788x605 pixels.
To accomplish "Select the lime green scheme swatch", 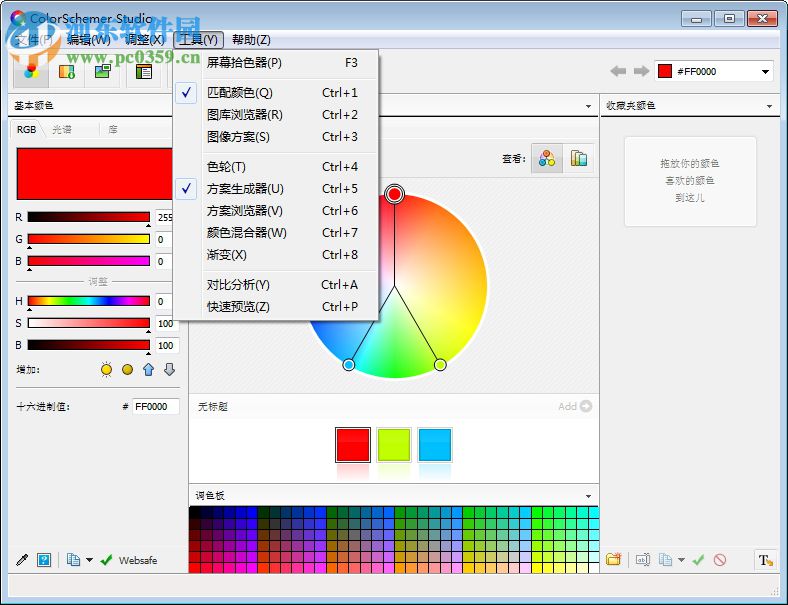I will point(394,445).
